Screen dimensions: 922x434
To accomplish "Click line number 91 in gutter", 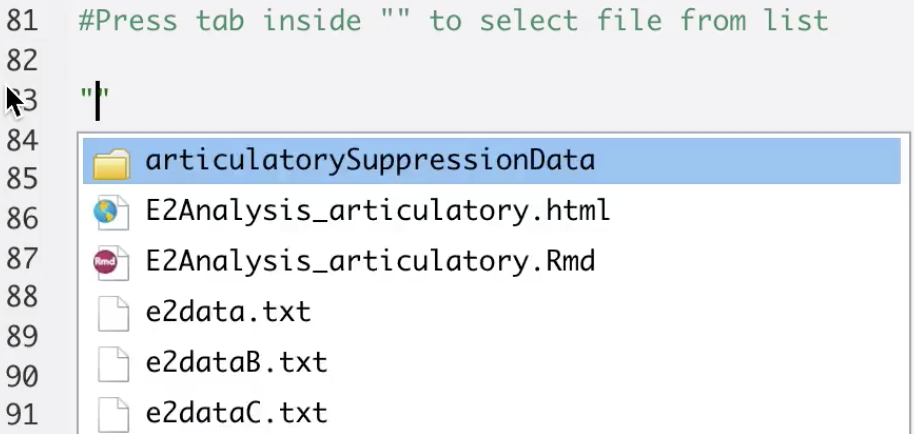I will (21, 415).
